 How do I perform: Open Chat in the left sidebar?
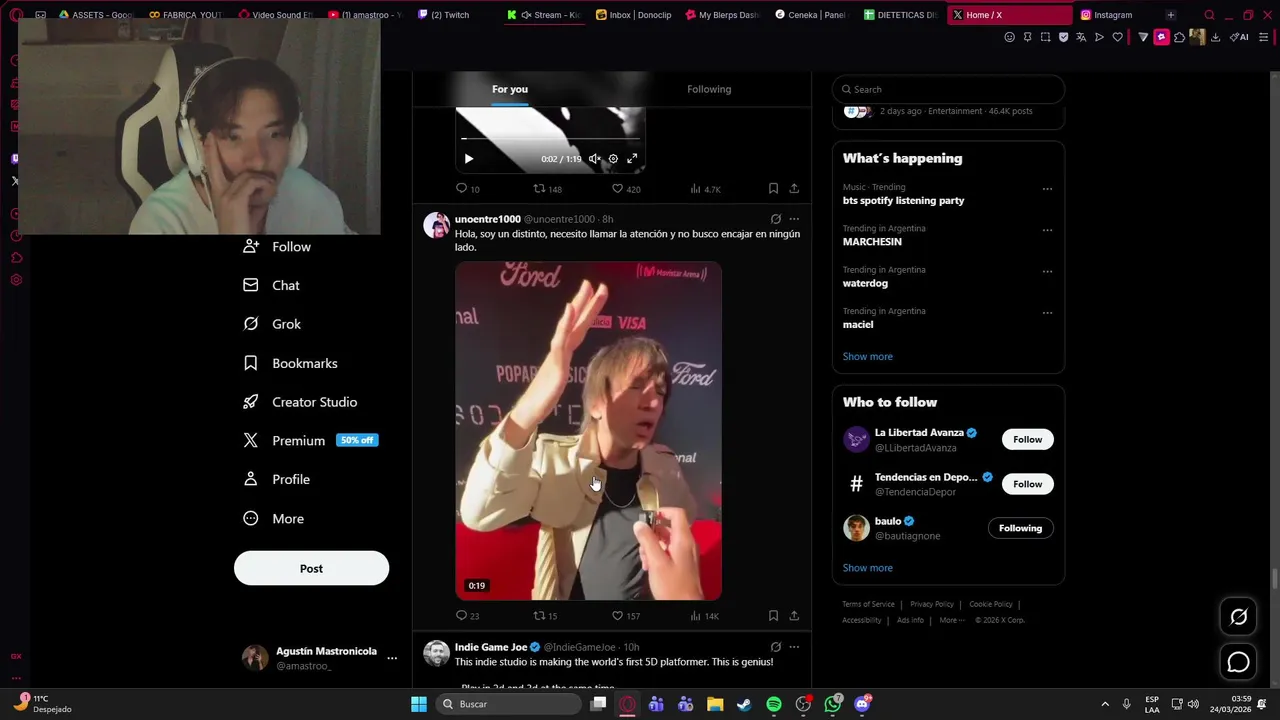pos(271,285)
